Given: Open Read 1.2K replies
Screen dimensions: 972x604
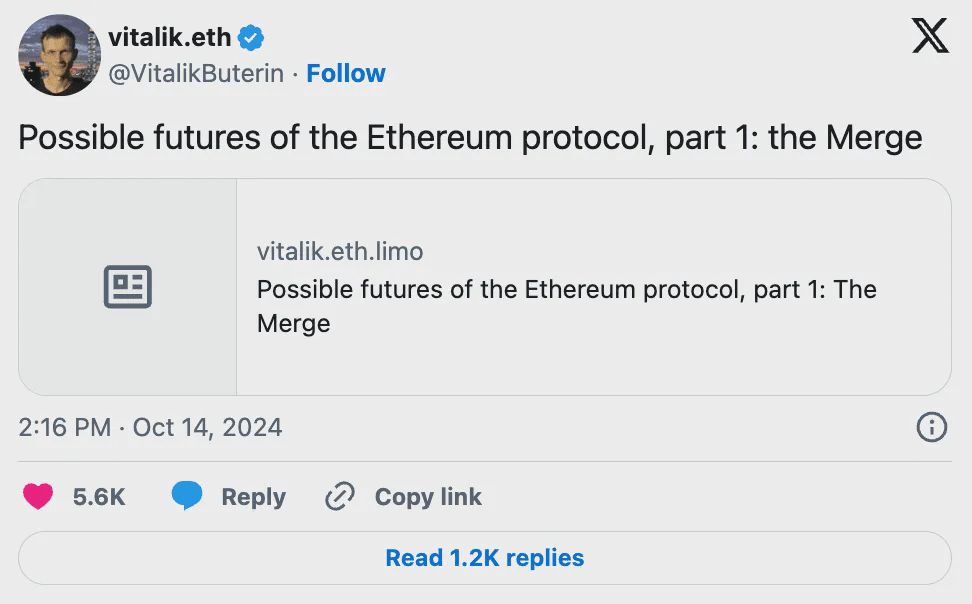Looking at the screenshot, I should coord(485,558).
